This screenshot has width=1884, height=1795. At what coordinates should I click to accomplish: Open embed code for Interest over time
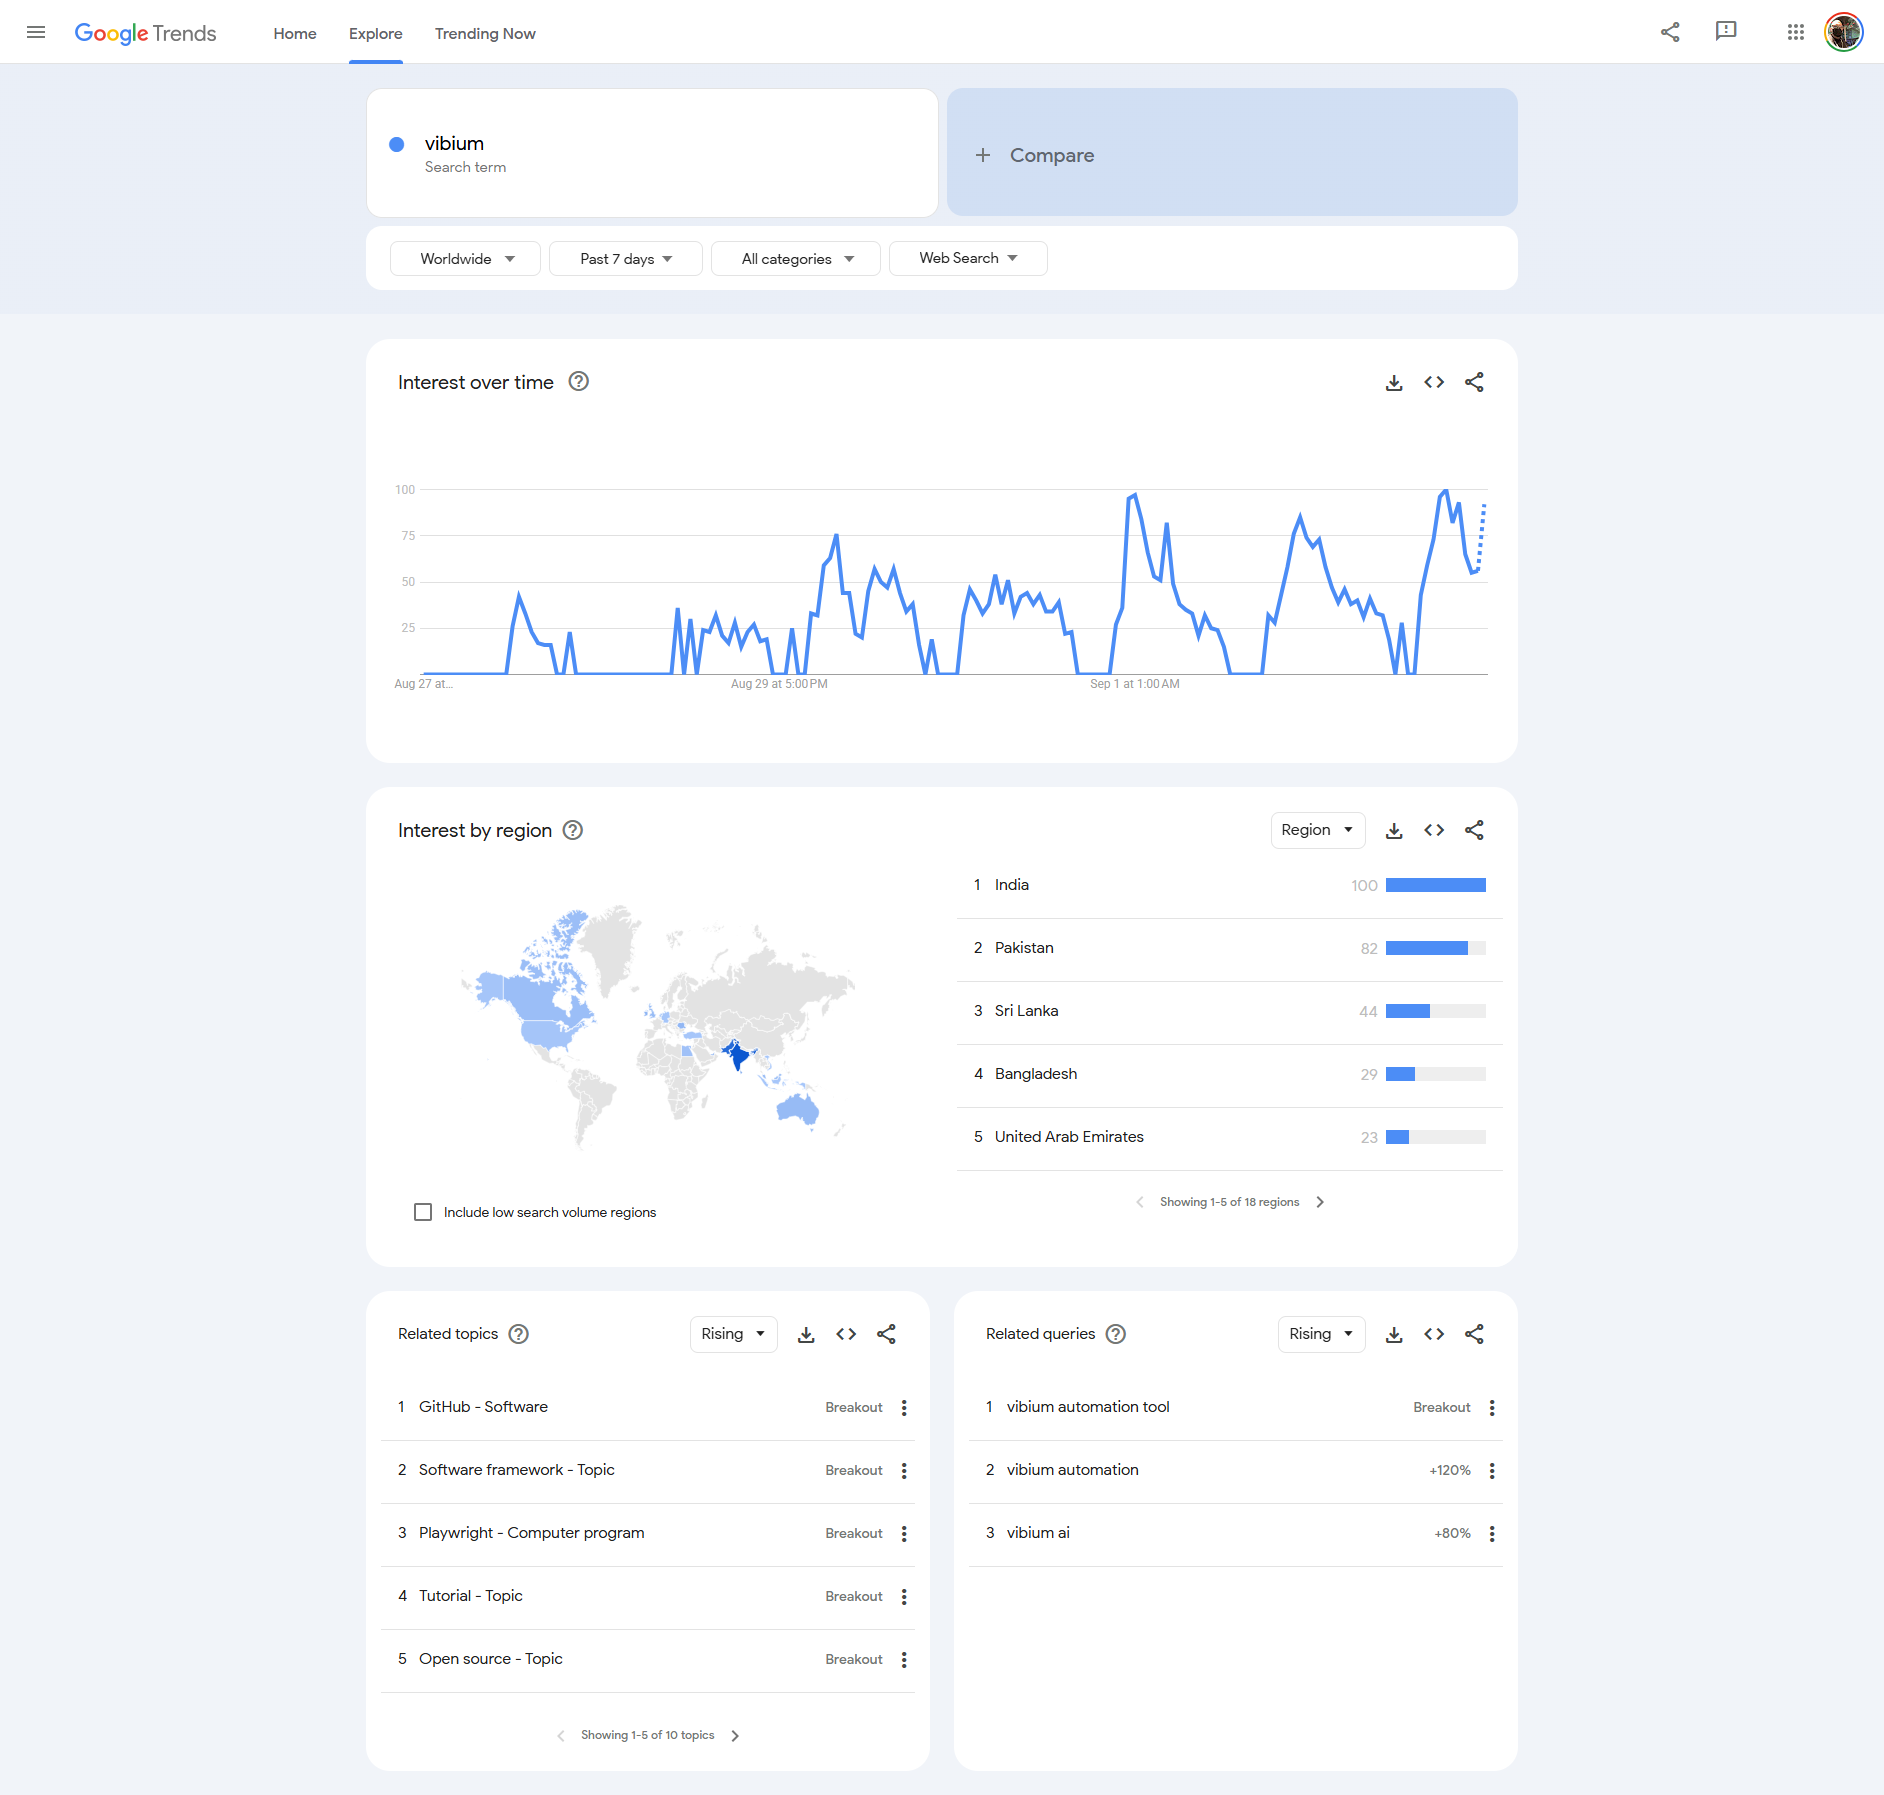pyautogui.click(x=1434, y=383)
